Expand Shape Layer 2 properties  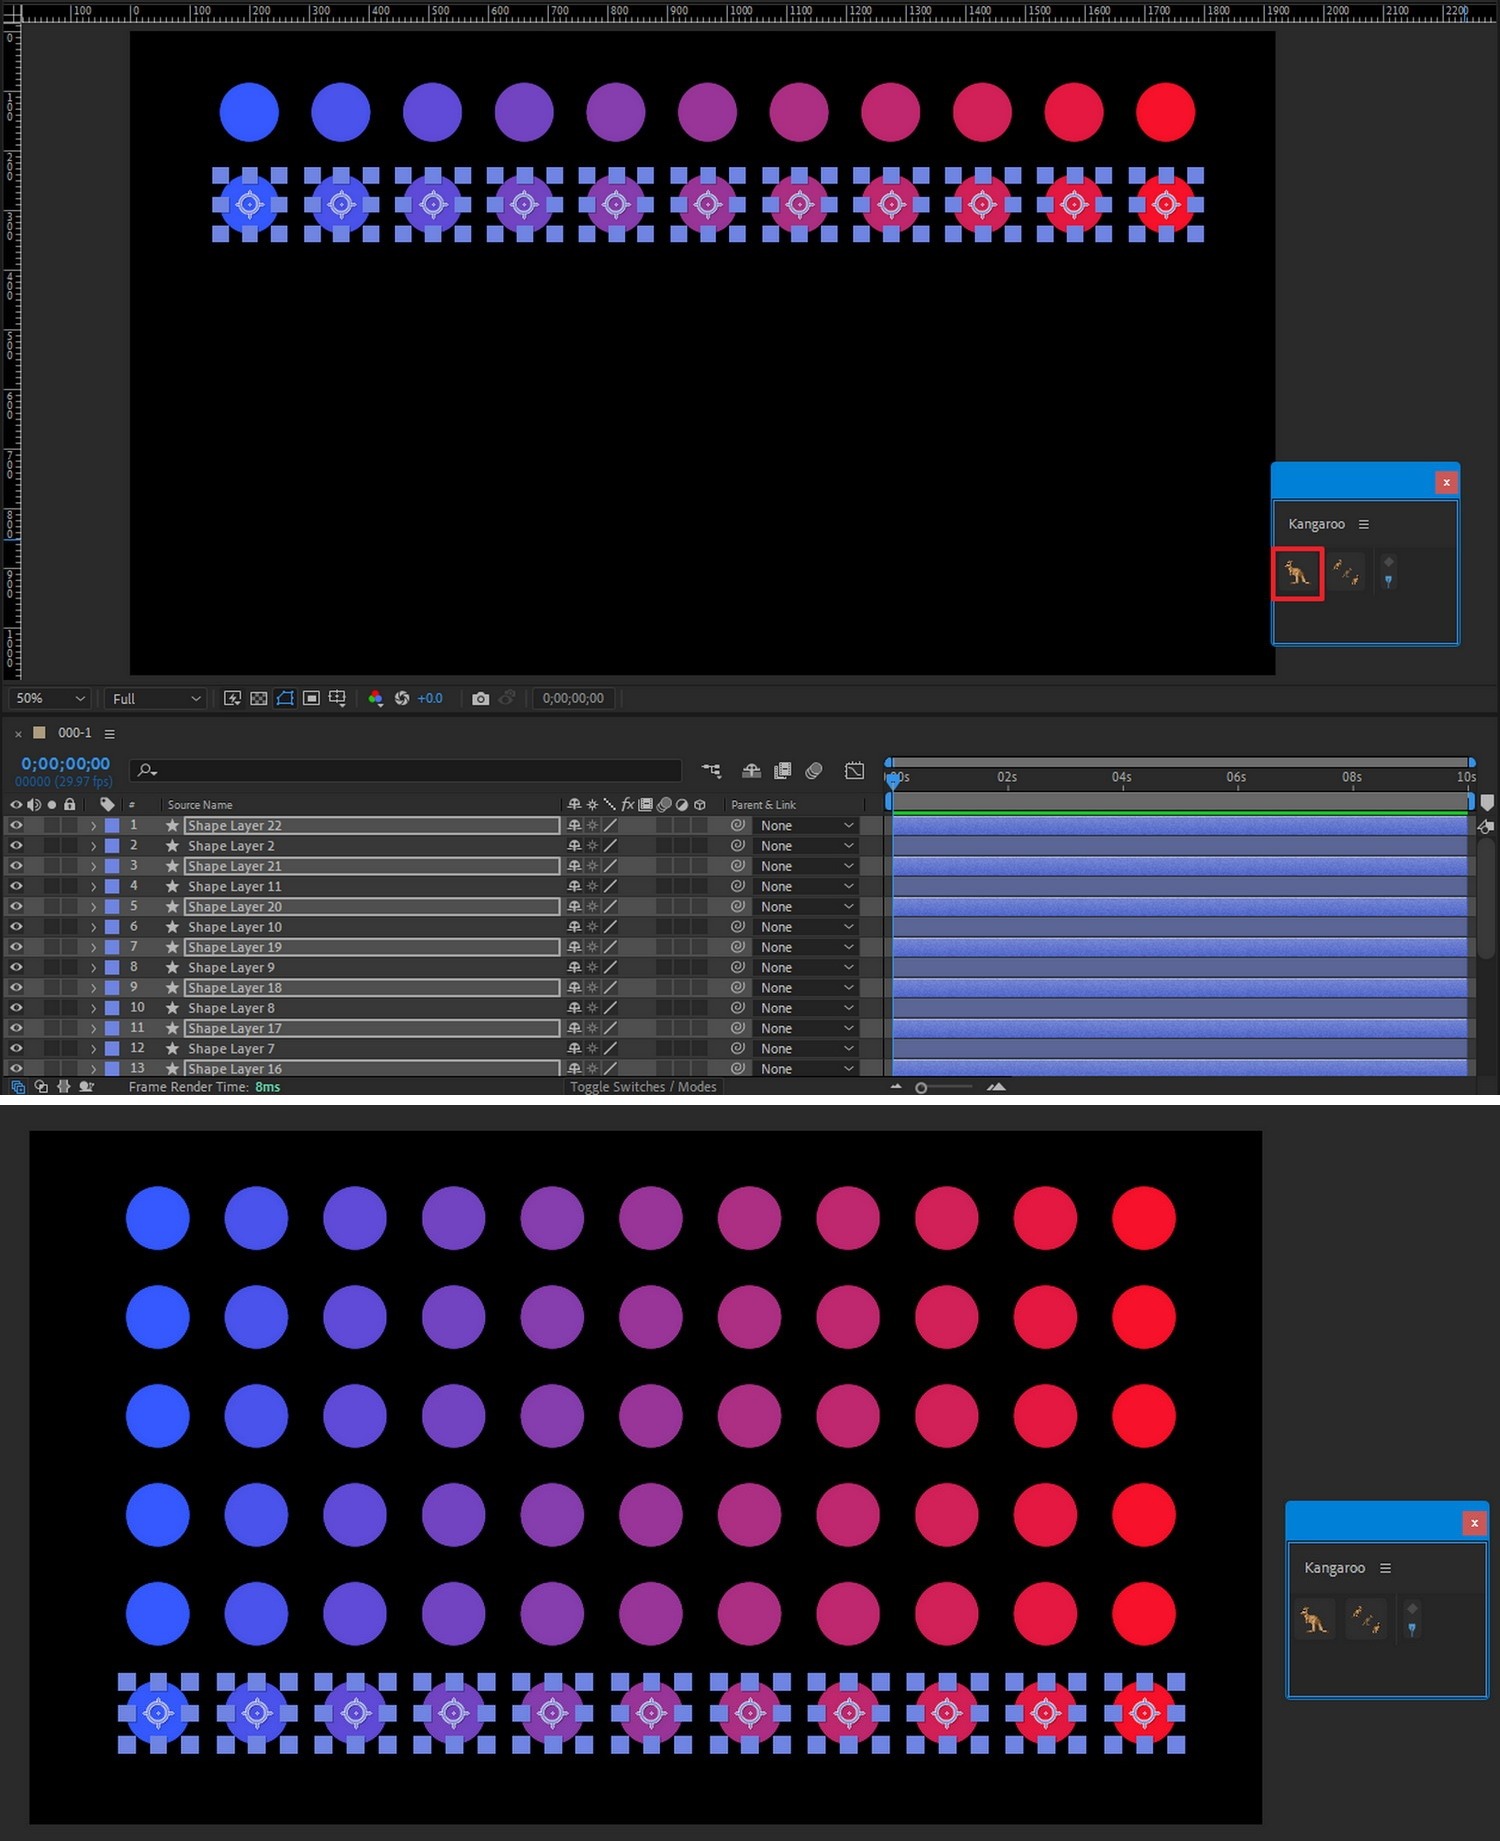click(93, 846)
